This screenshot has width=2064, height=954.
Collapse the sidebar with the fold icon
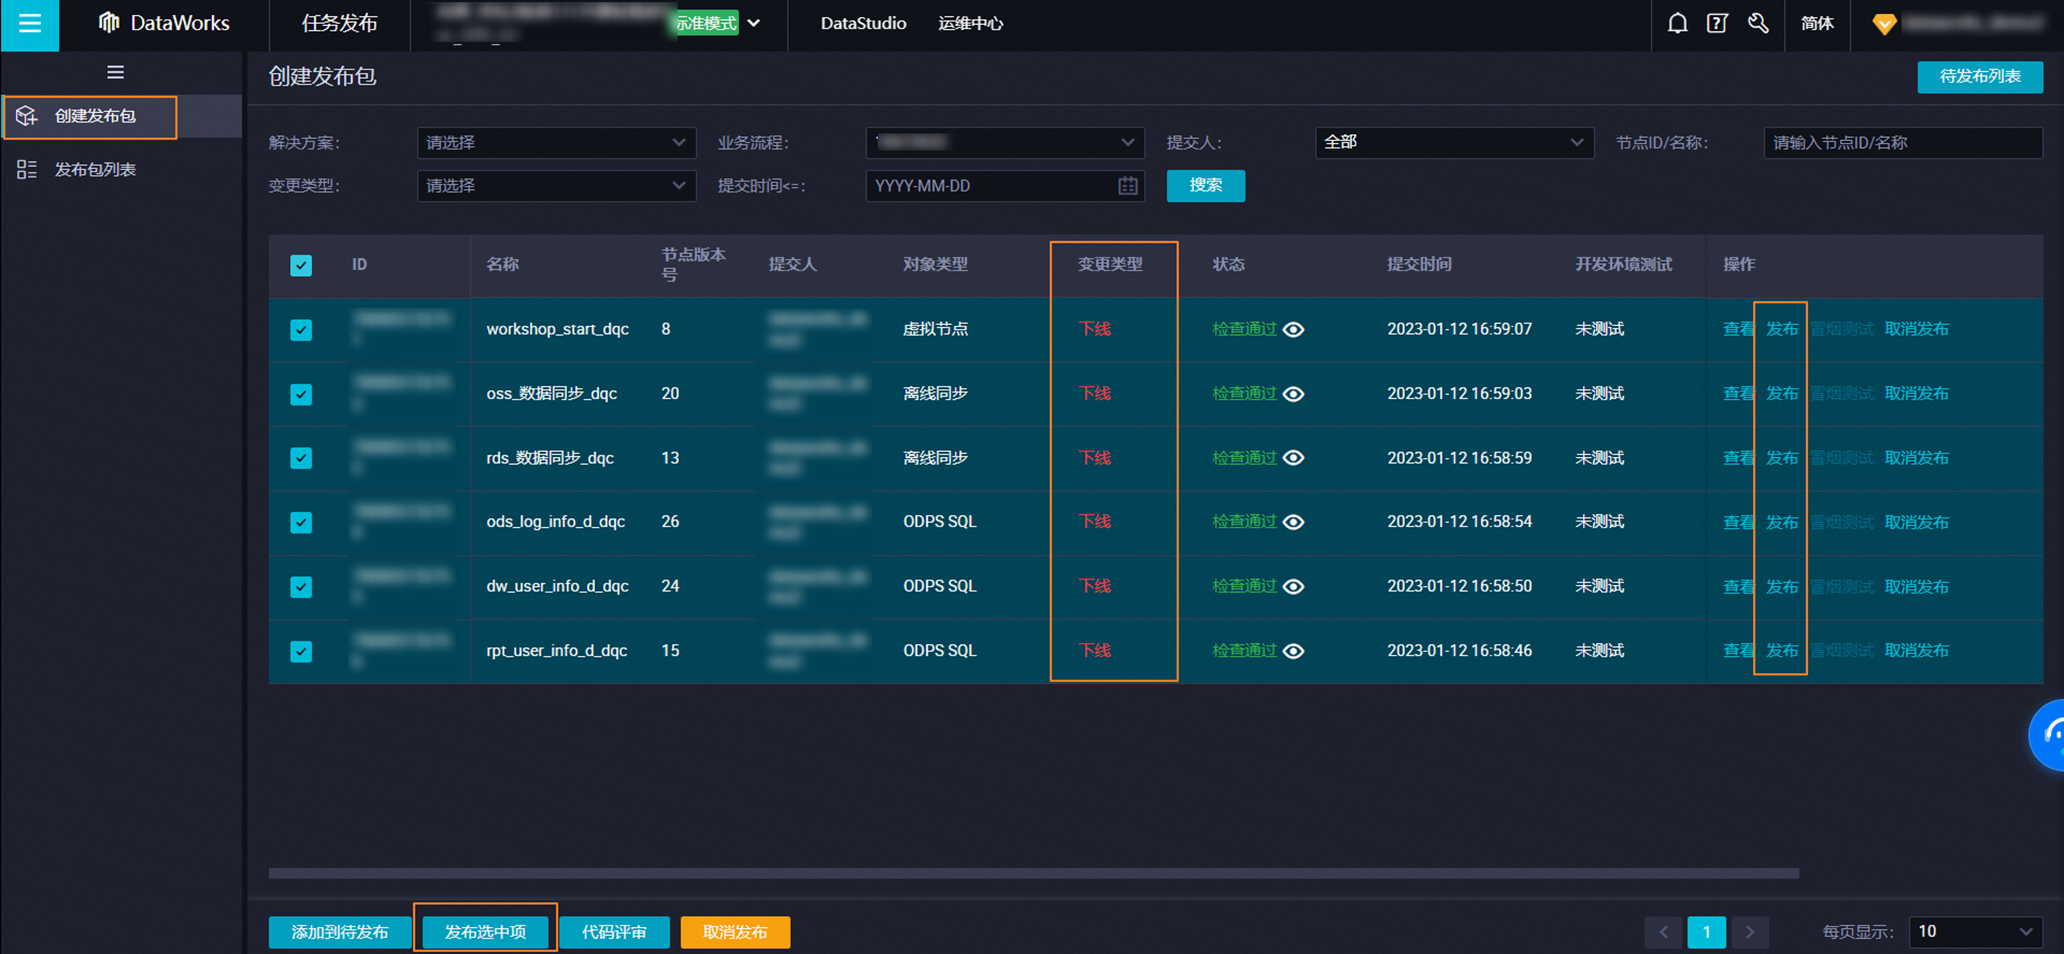point(116,72)
